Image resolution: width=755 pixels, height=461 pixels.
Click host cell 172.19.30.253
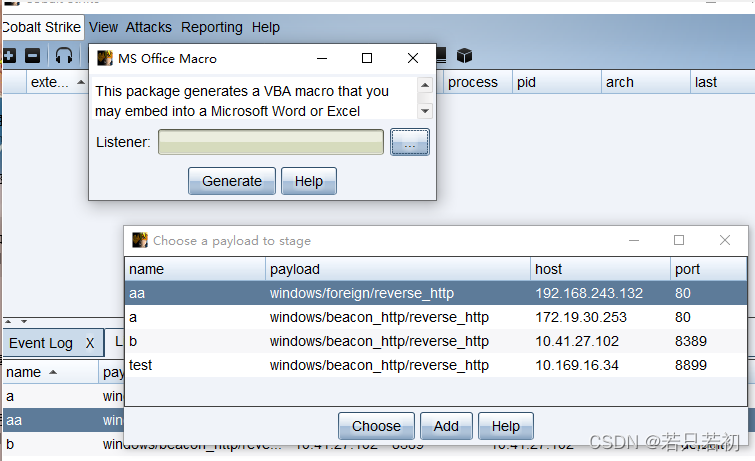[581, 317]
